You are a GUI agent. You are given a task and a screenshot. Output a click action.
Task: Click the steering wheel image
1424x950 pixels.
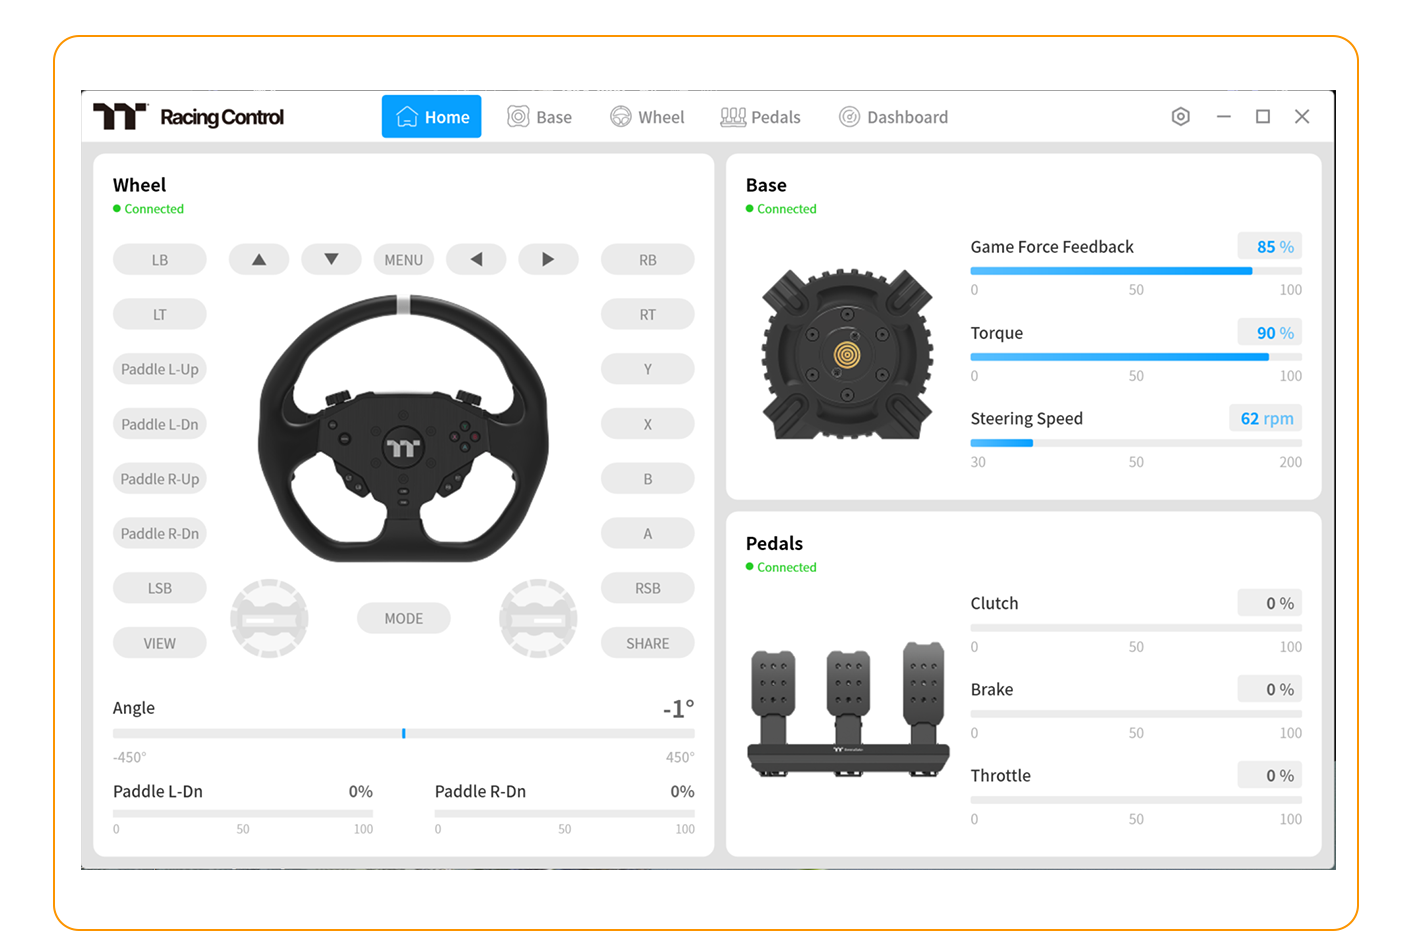[403, 430]
